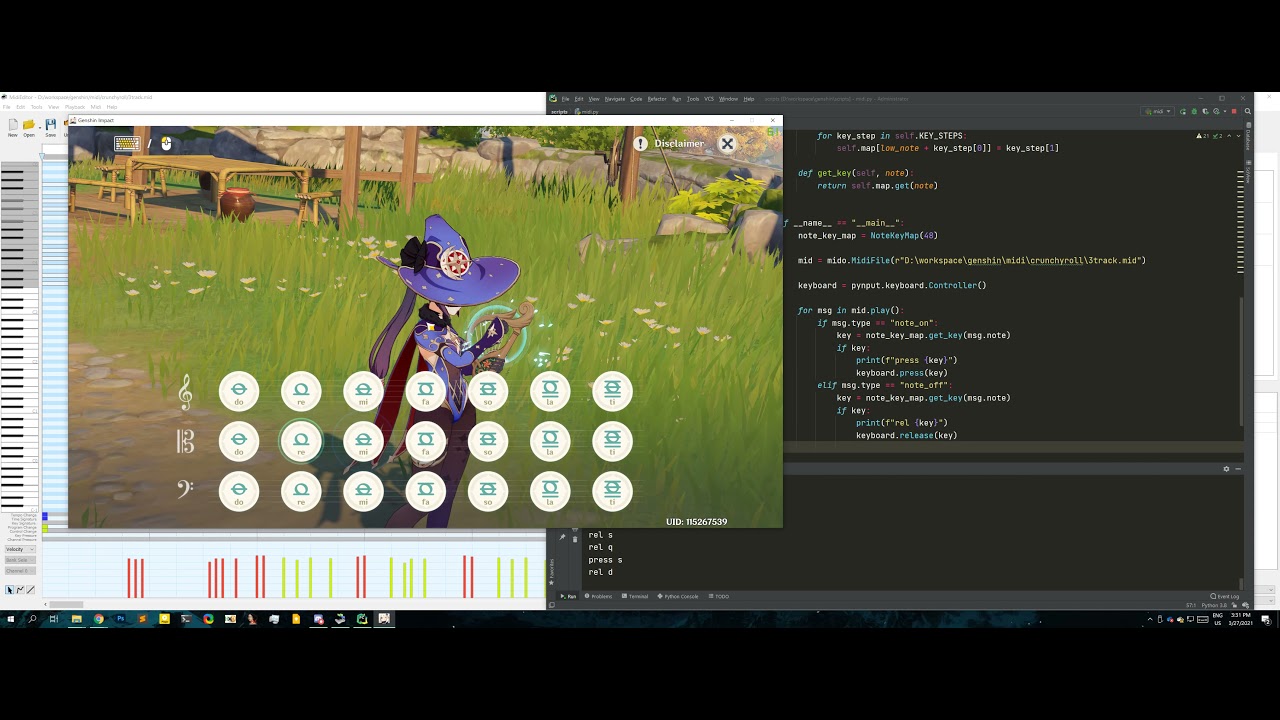
Task: Open Run panel settings gear
Action: (x=1226, y=469)
